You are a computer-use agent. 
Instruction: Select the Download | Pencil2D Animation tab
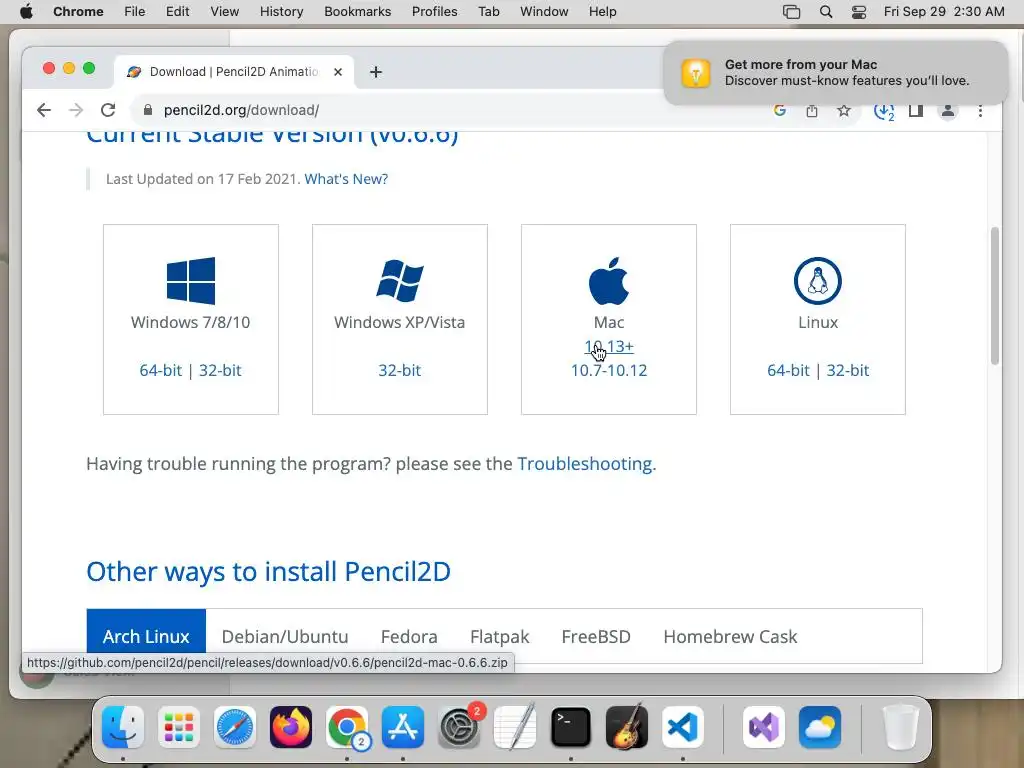click(x=234, y=72)
